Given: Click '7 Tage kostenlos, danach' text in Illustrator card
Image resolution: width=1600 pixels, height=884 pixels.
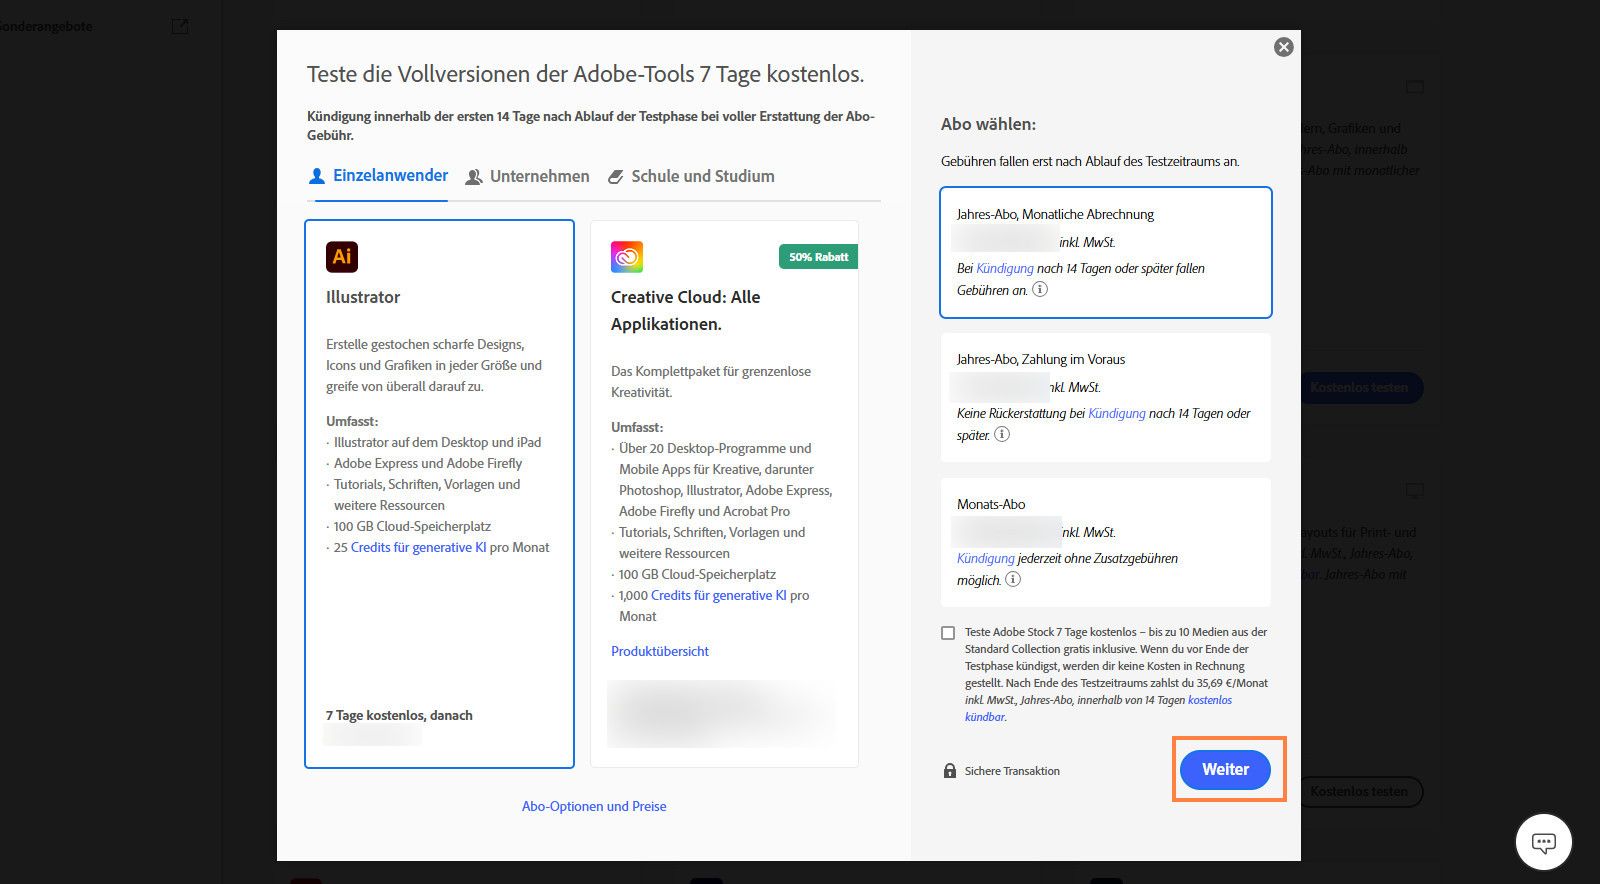Looking at the screenshot, I should coord(399,715).
